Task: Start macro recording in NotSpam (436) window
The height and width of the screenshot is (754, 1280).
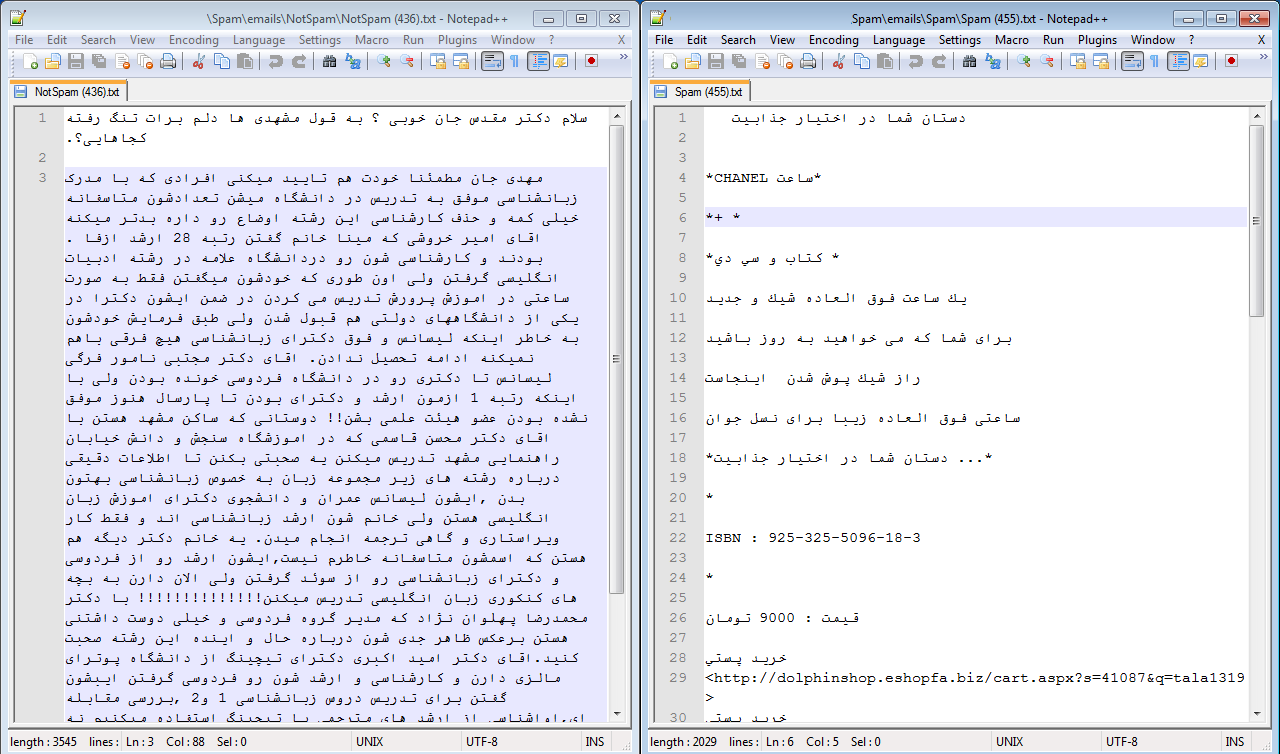Action: 591,61
